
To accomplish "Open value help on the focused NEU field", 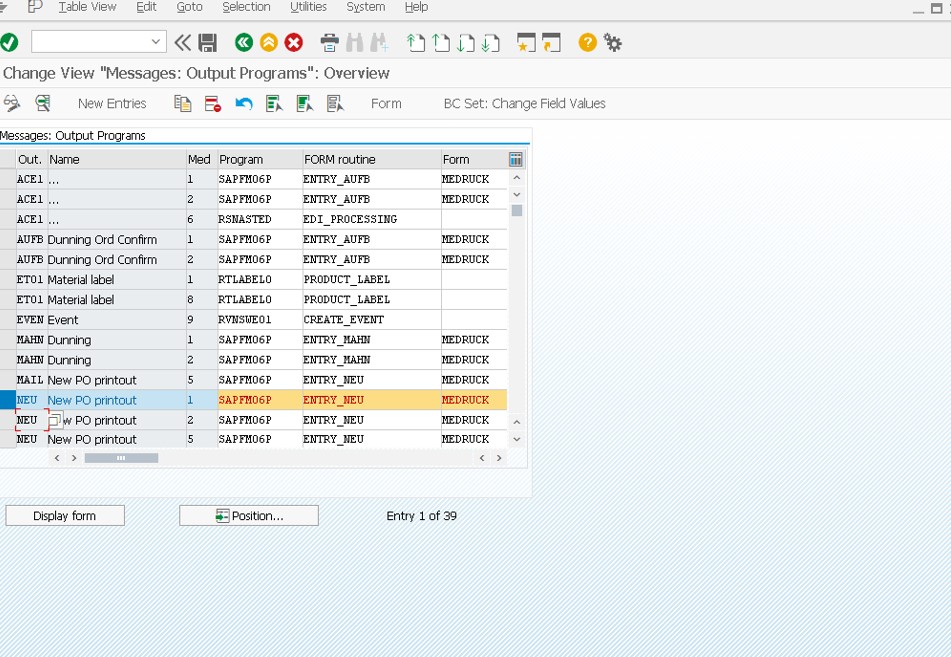I will 55,419.
